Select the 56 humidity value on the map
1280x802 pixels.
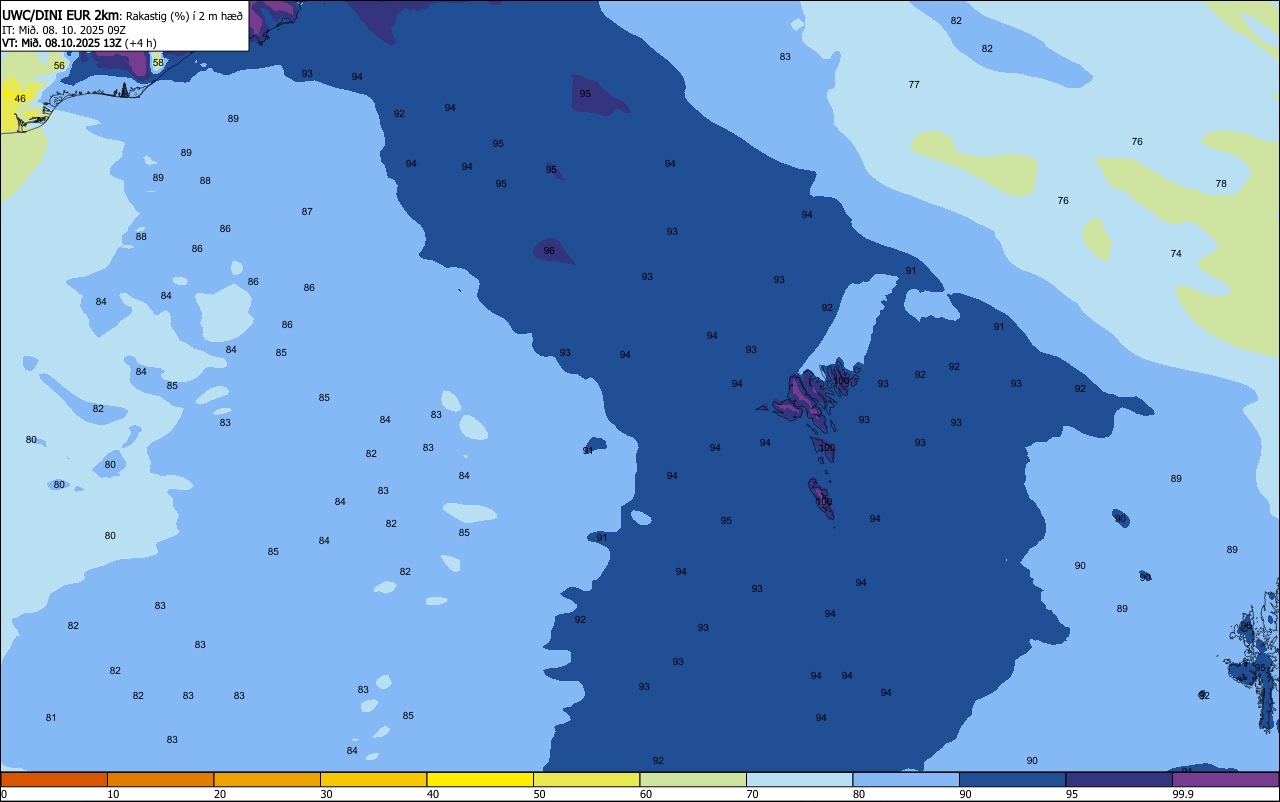click(59, 65)
